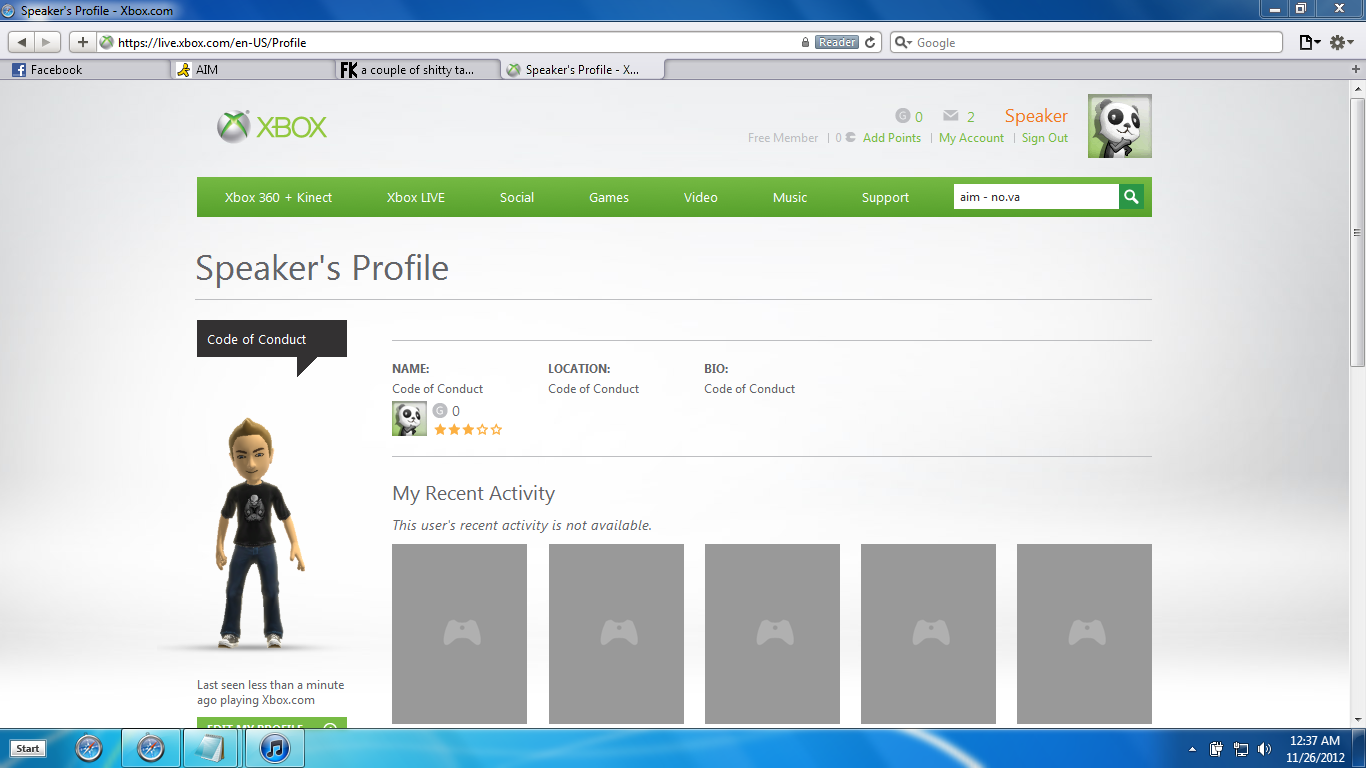Reload the page with the refresh icon
The height and width of the screenshot is (768, 1366).
[x=870, y=42]
